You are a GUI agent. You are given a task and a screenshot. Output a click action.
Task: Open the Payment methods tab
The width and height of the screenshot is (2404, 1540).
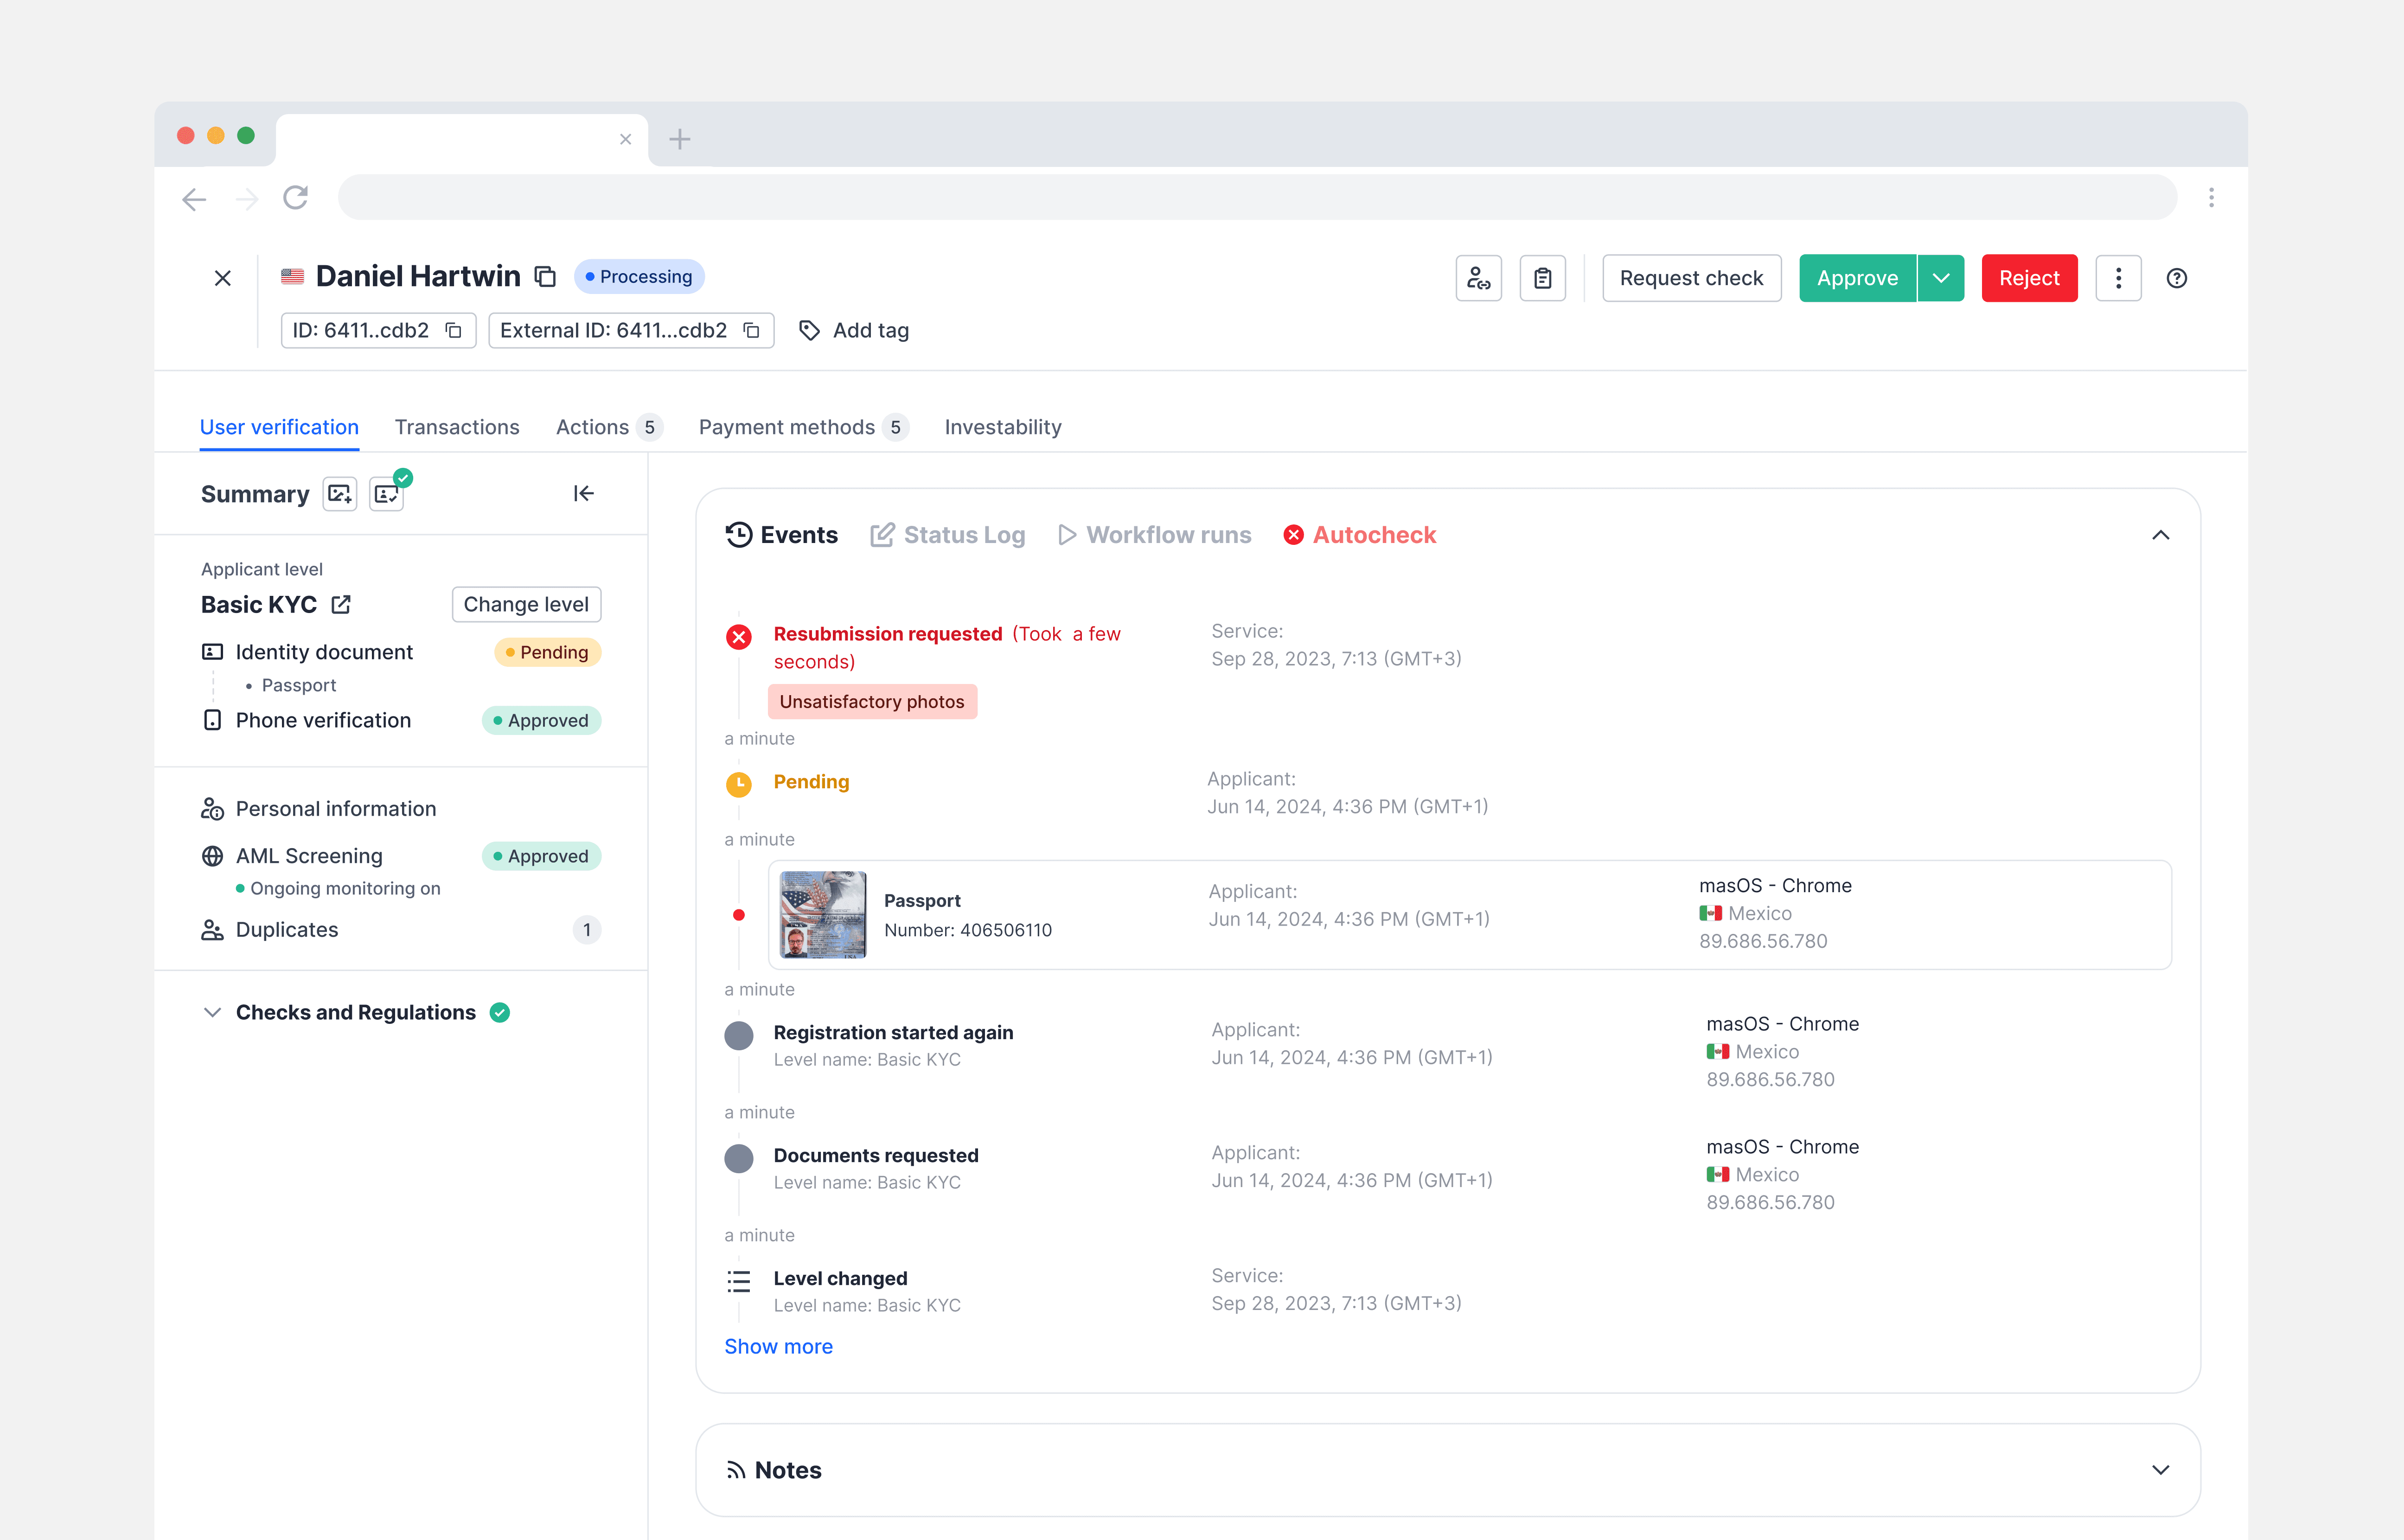pyautogui.click(x=803, y=427)
